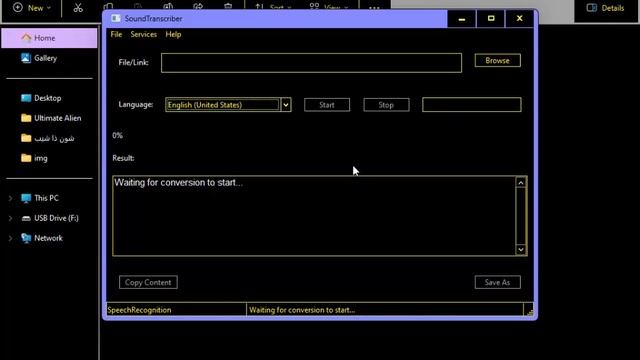Maximize the SoundTranscriber window

(491, 19)
